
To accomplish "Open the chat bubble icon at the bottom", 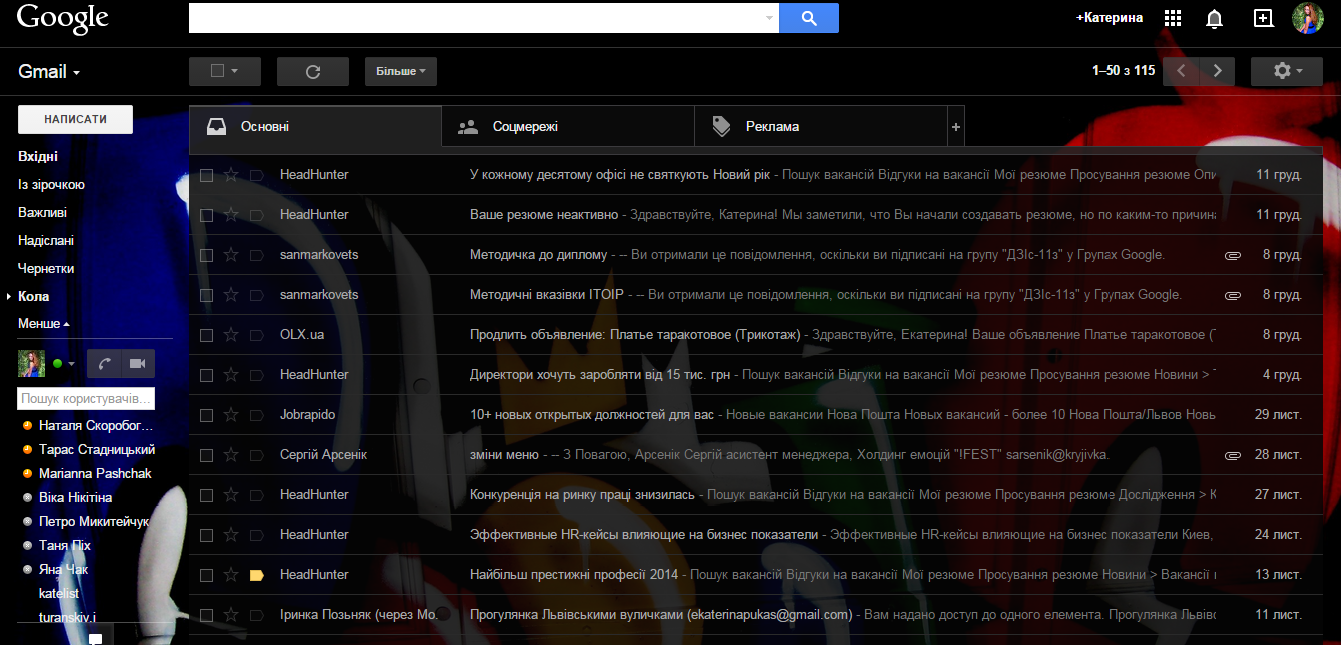I will click(x=95, y=638).
